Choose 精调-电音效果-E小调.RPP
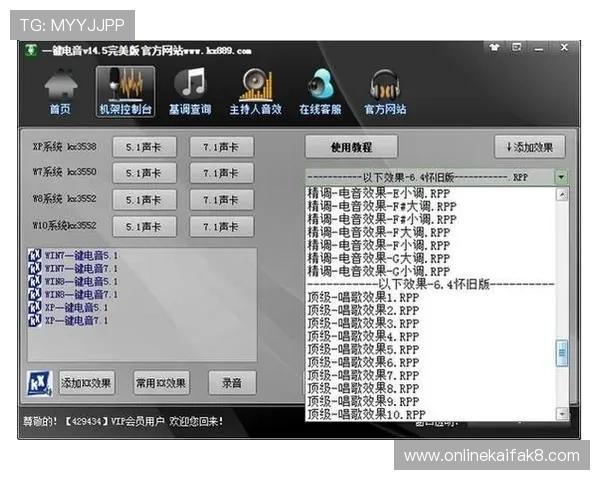Screen dimensions: 600x480 [x=430, y=194]
